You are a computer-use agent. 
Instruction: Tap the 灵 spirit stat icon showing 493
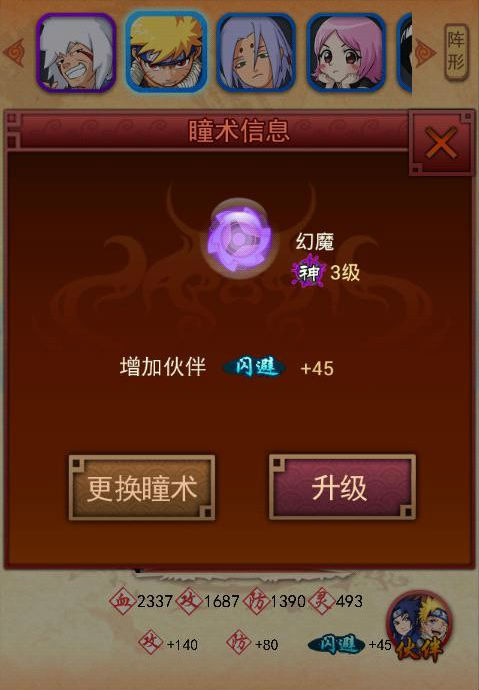322,600
